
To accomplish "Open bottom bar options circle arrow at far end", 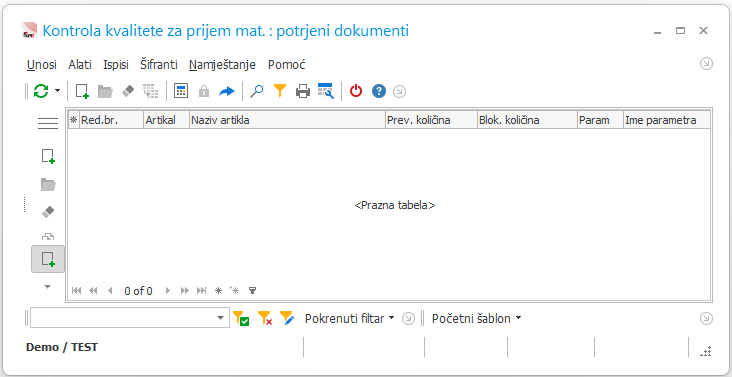I will (x=706, y=319).
